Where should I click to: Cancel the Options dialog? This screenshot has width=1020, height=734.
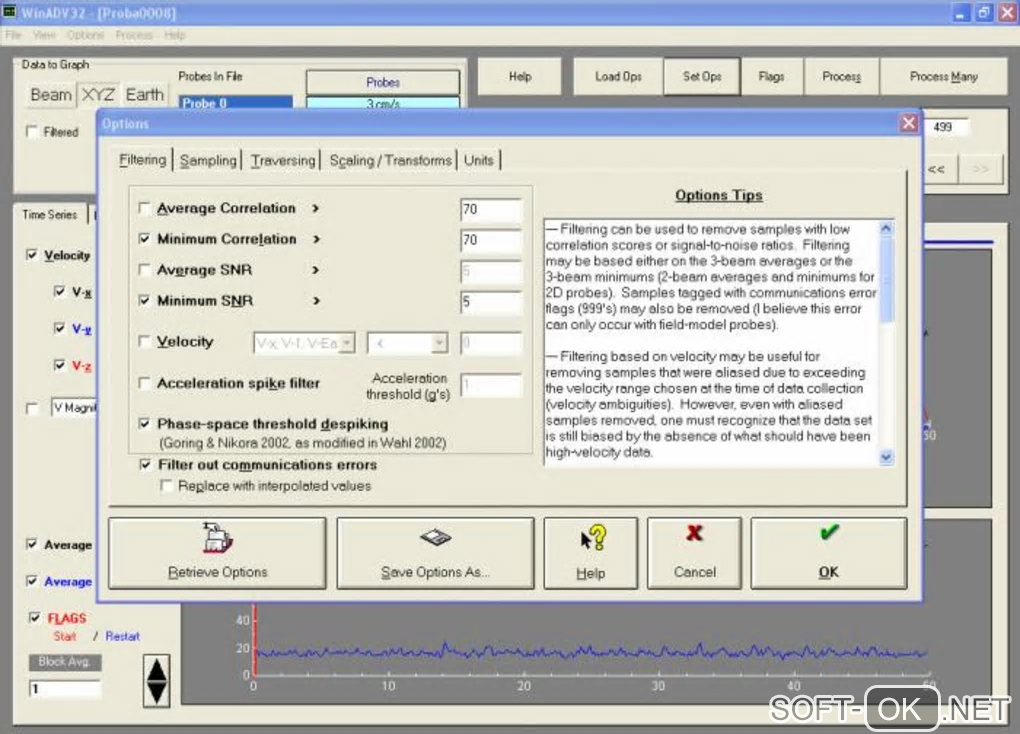(x=694, y=554)
